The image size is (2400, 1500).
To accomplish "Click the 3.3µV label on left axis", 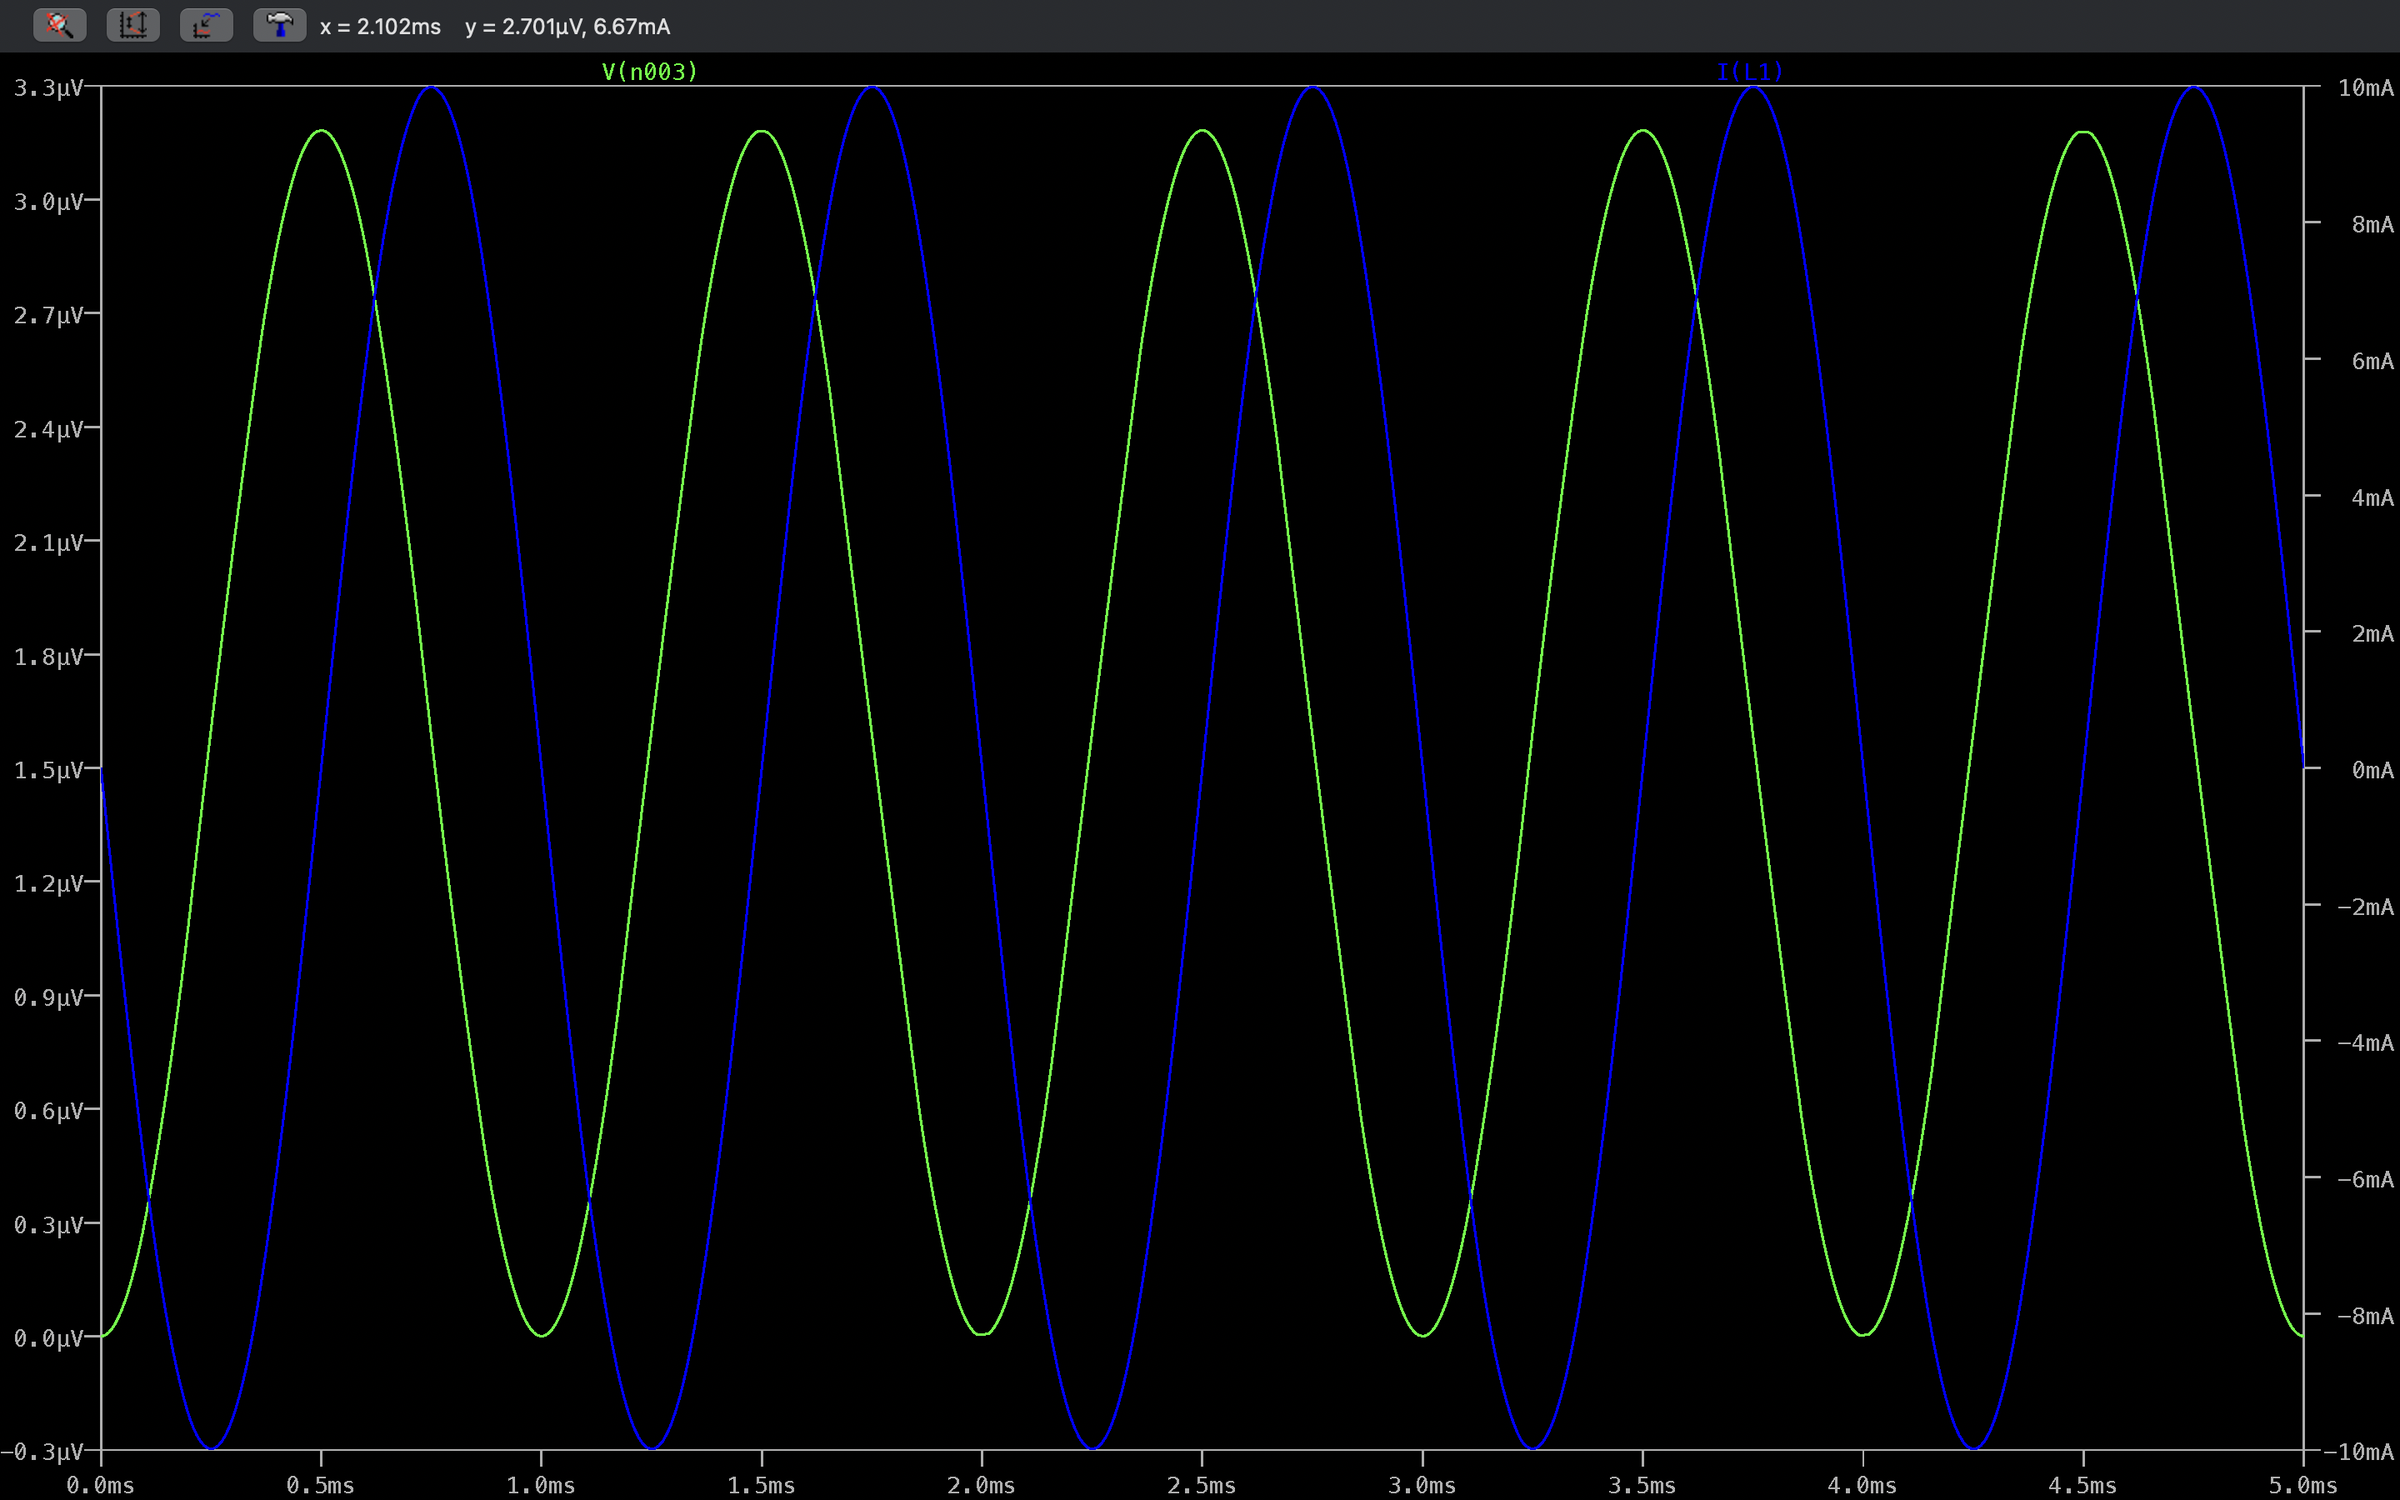I will tap(47, 88).
